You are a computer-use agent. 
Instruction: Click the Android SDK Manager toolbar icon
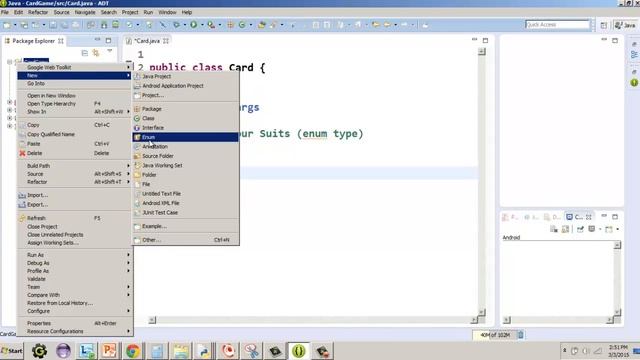pyautogui.click(x=104, y=25)
